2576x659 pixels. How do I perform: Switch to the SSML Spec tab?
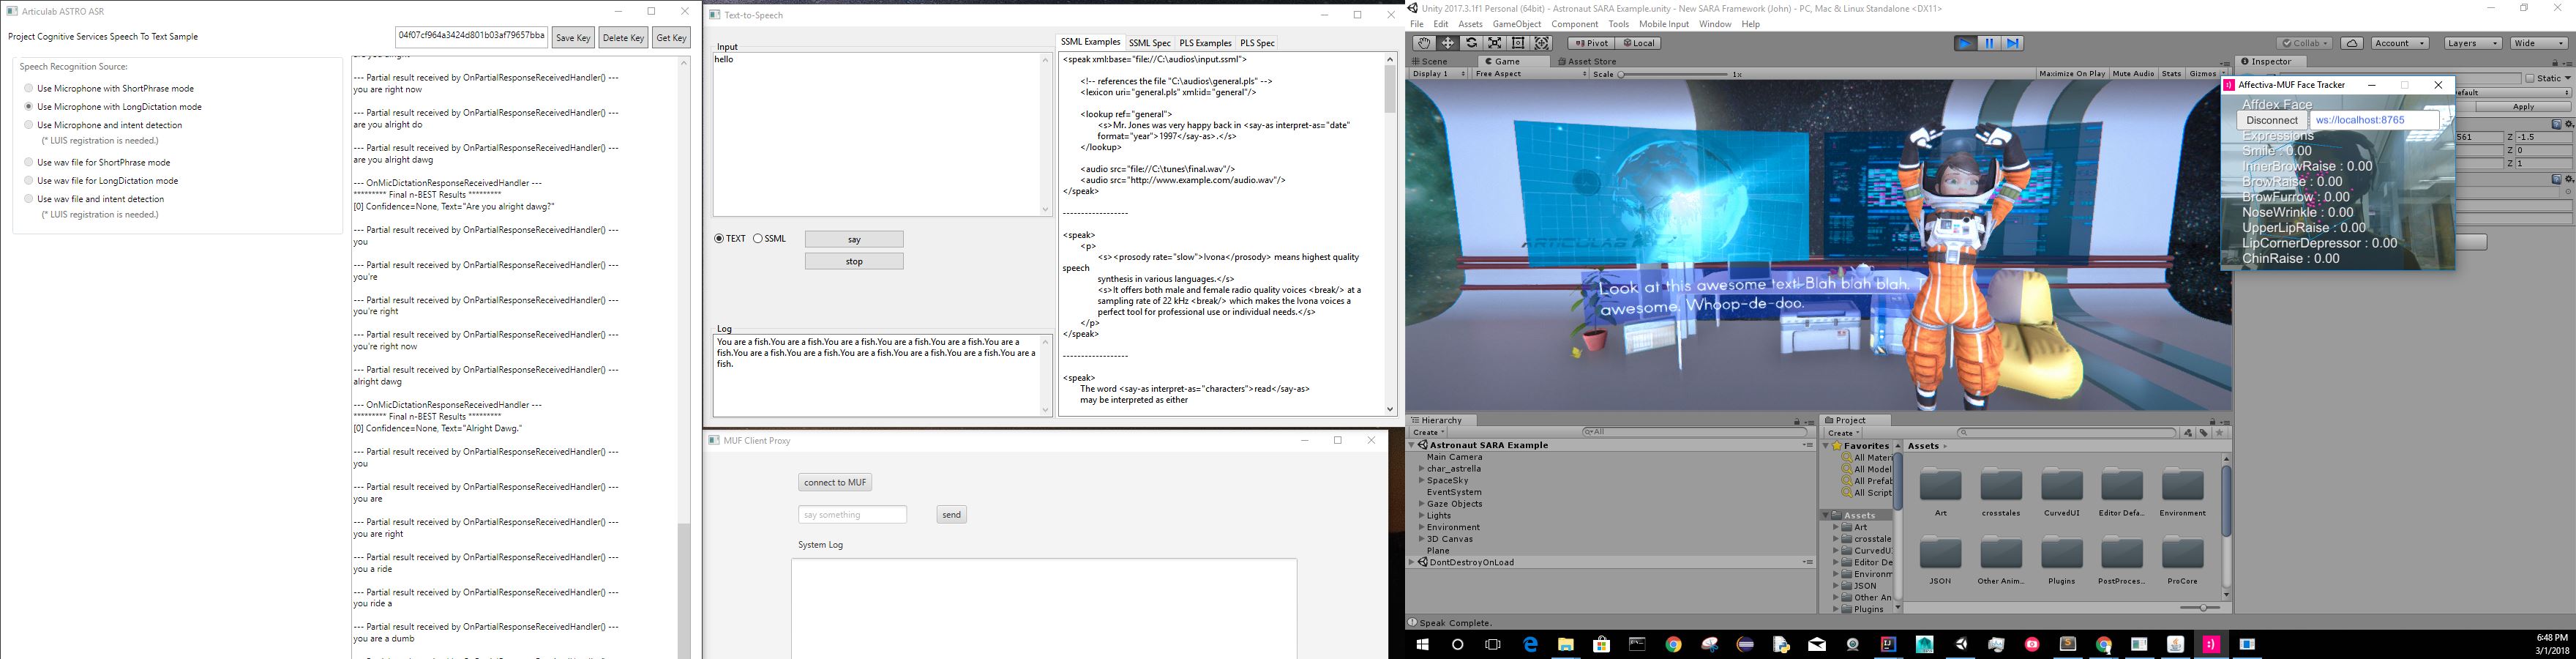tap(1149, 43)
